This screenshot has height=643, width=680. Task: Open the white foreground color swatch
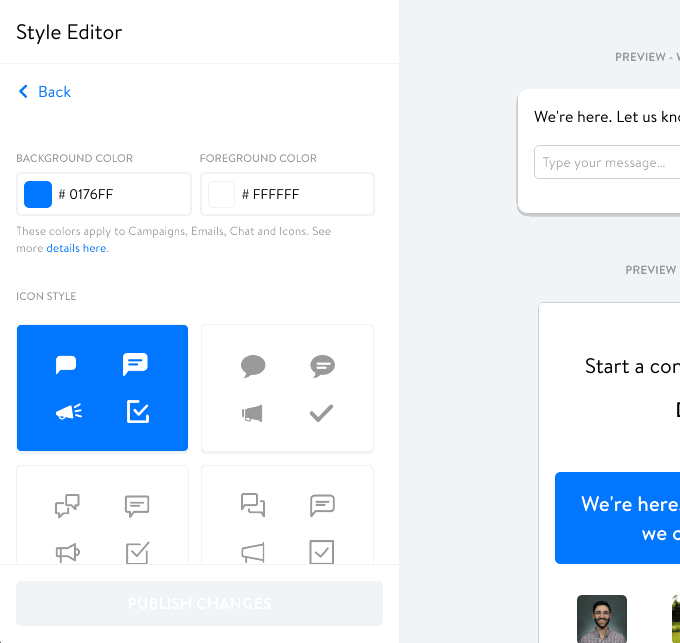click(221, 194)
